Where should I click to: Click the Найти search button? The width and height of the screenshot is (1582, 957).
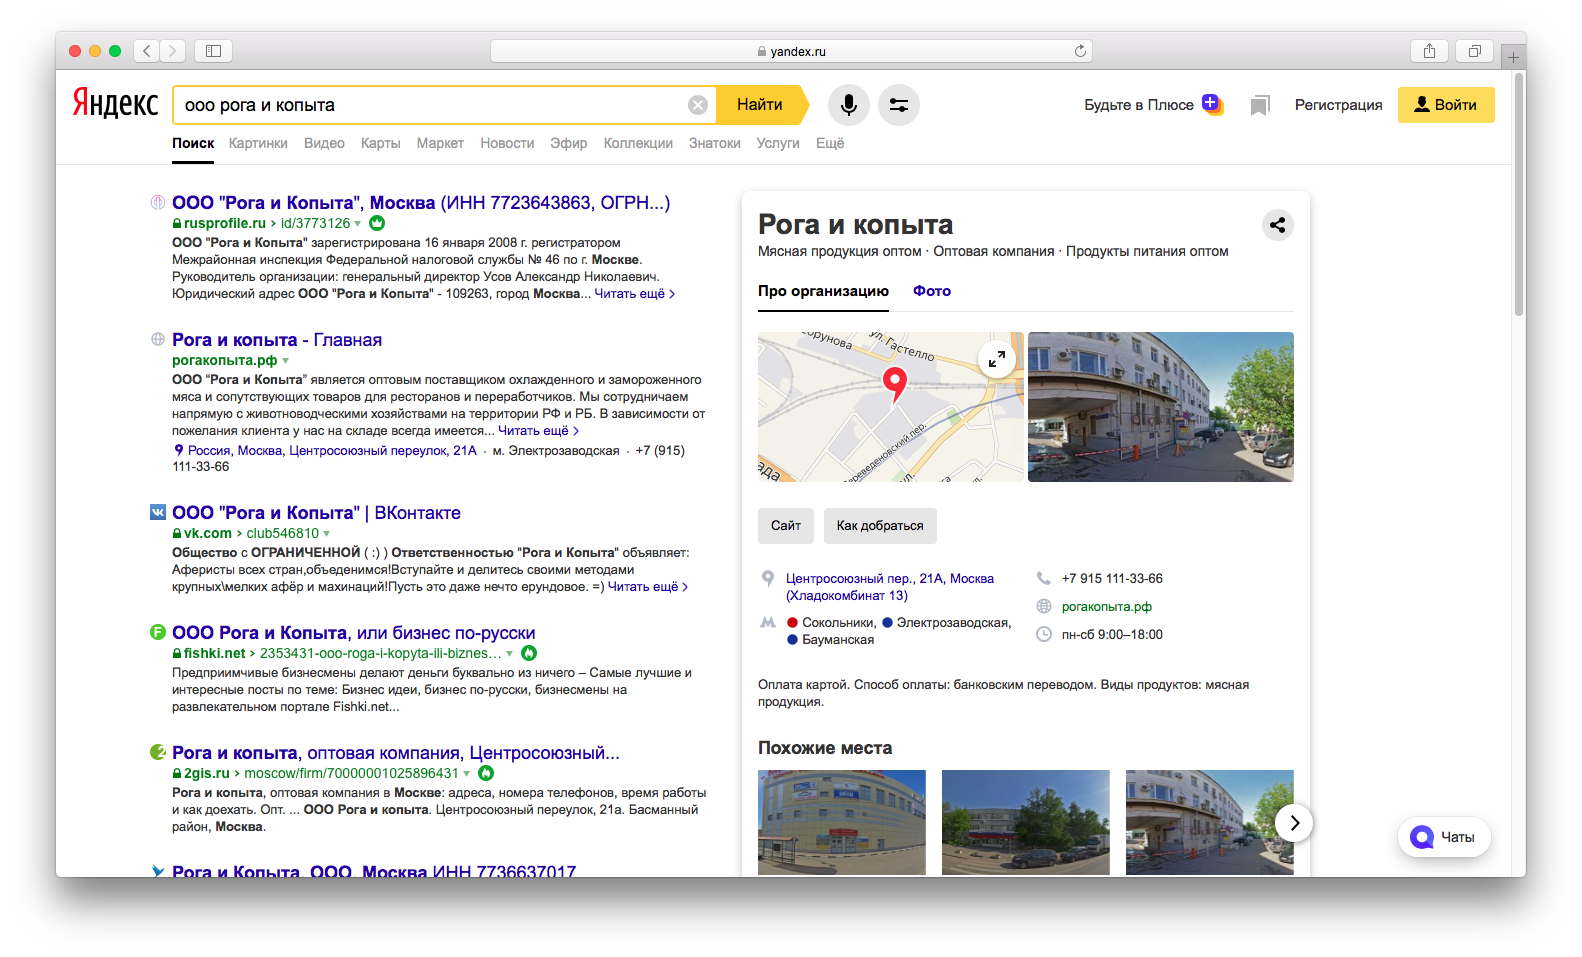(760, 105)
